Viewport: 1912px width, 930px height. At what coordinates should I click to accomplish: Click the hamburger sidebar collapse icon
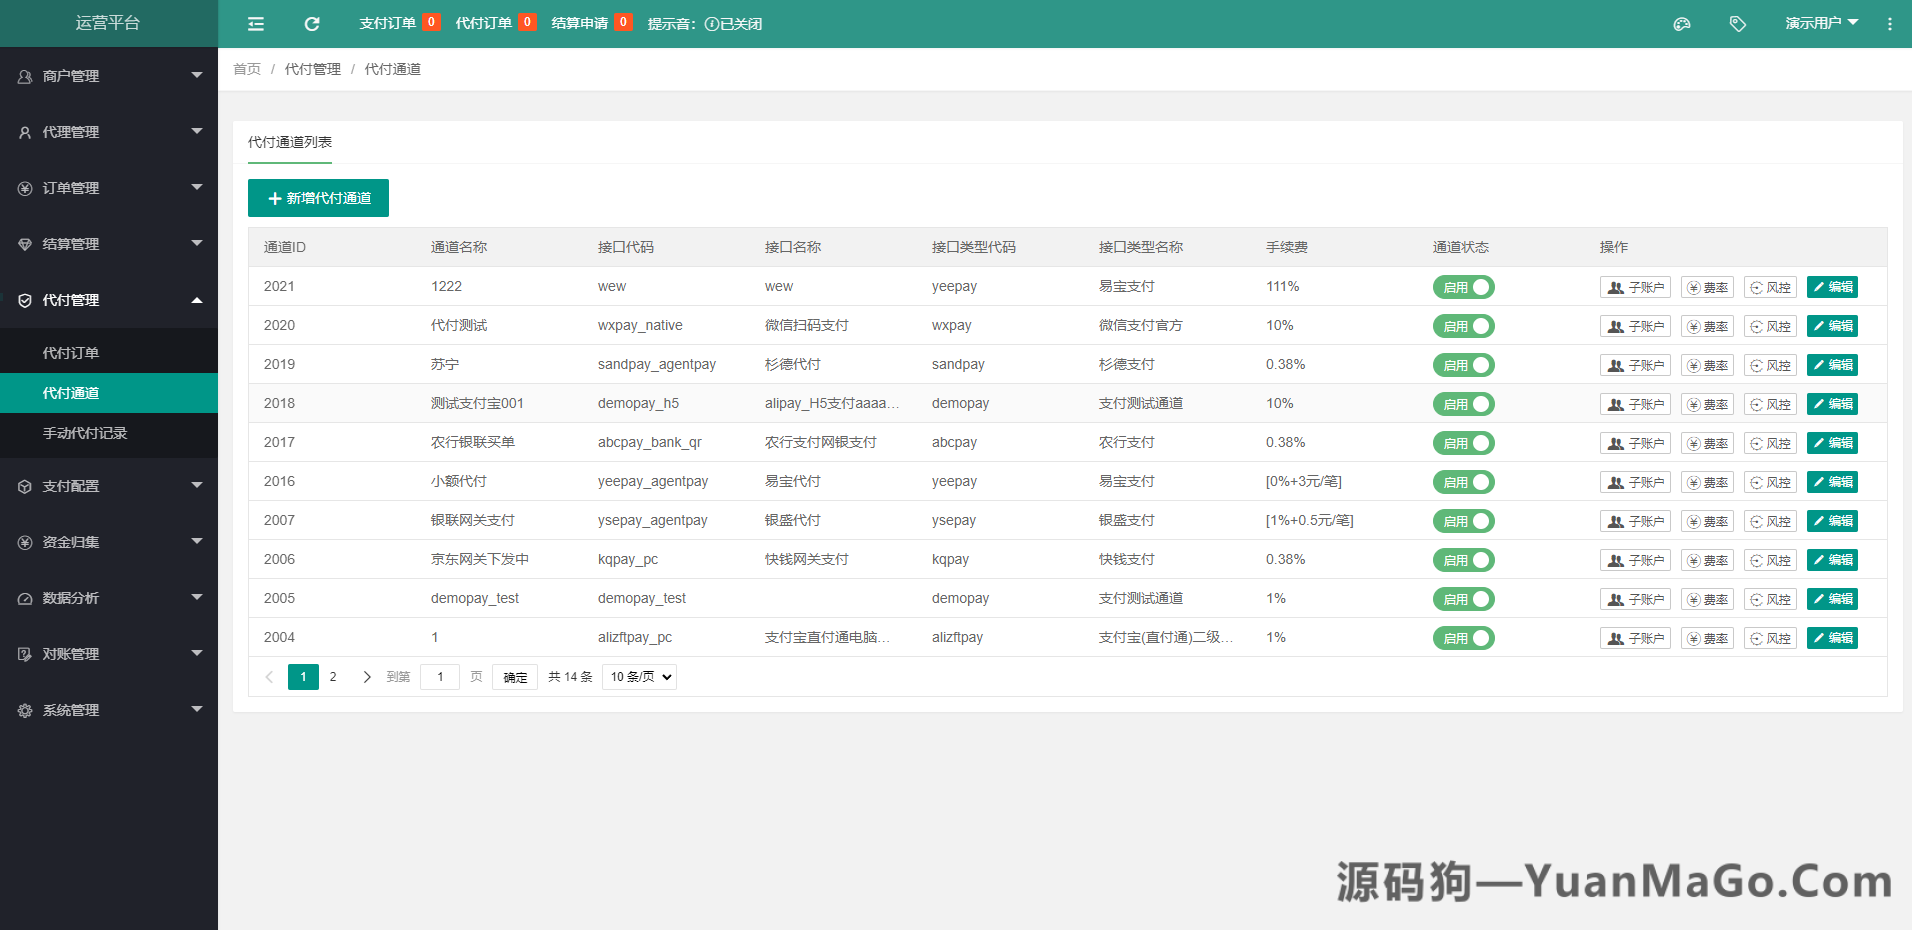(x=255, y=22)
